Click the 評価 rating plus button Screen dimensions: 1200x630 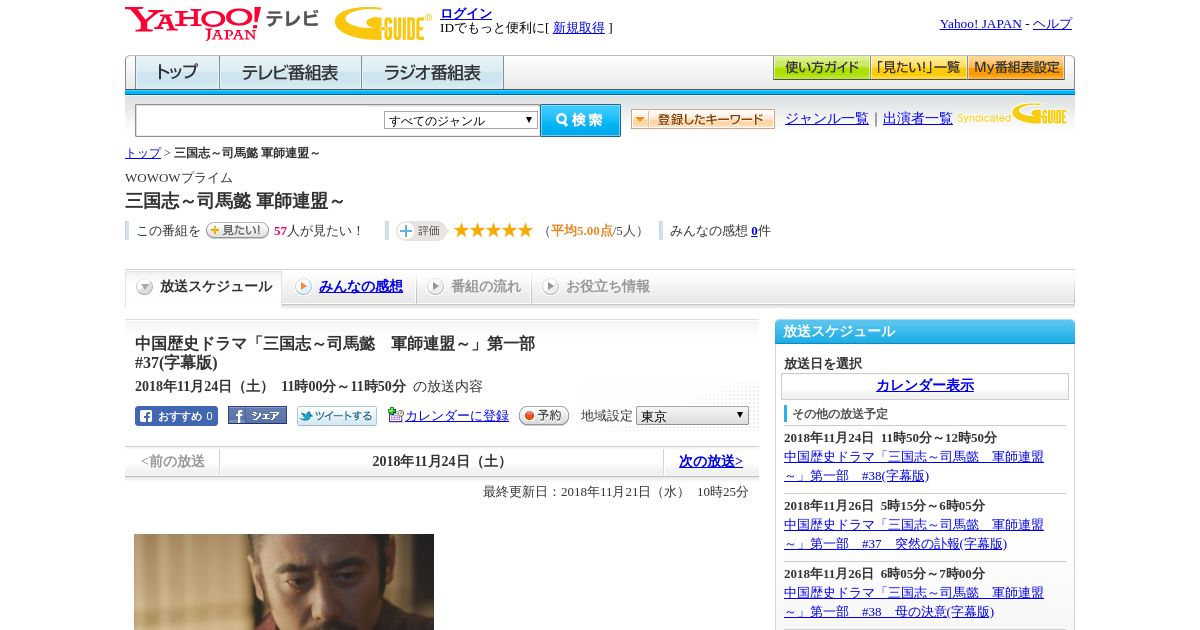coord(421,231)
